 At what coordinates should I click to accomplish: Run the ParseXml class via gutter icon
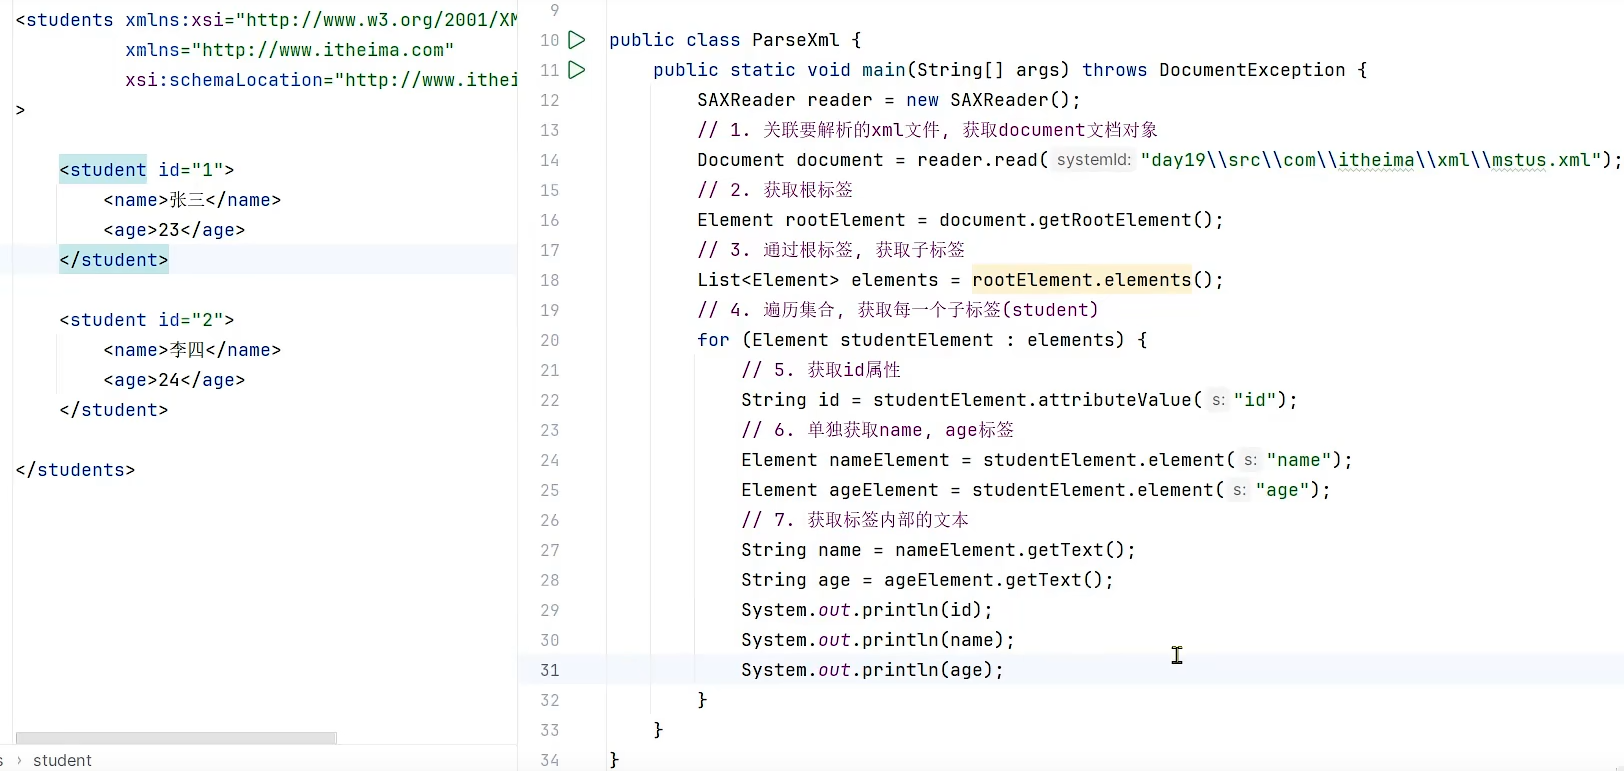click(576, 40)
